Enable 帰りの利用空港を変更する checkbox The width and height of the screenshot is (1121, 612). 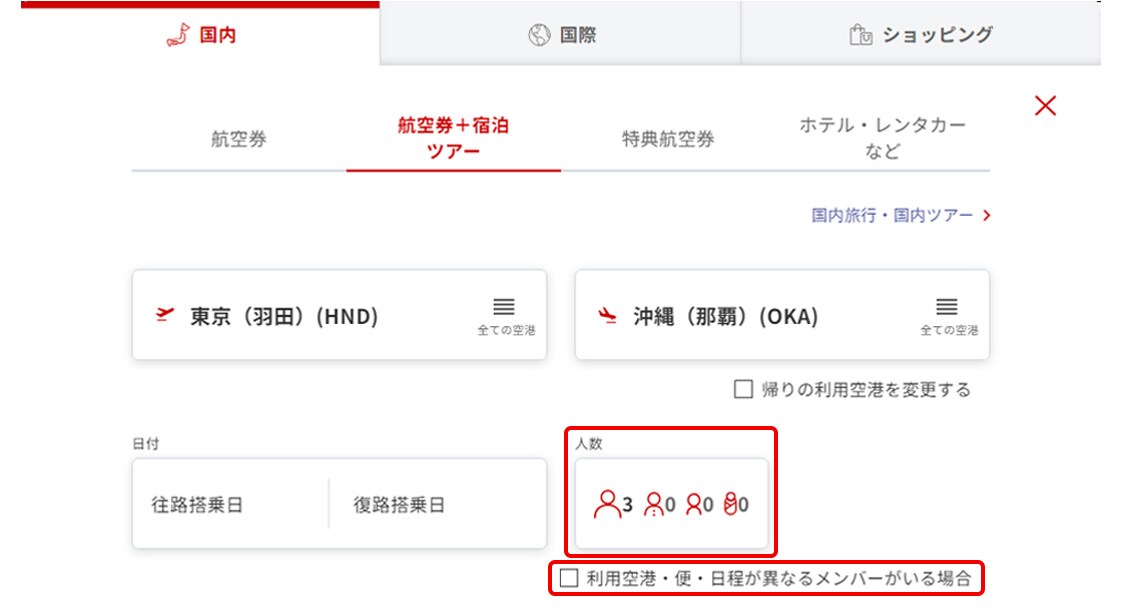pyautogui.click(x=743, y=389)
